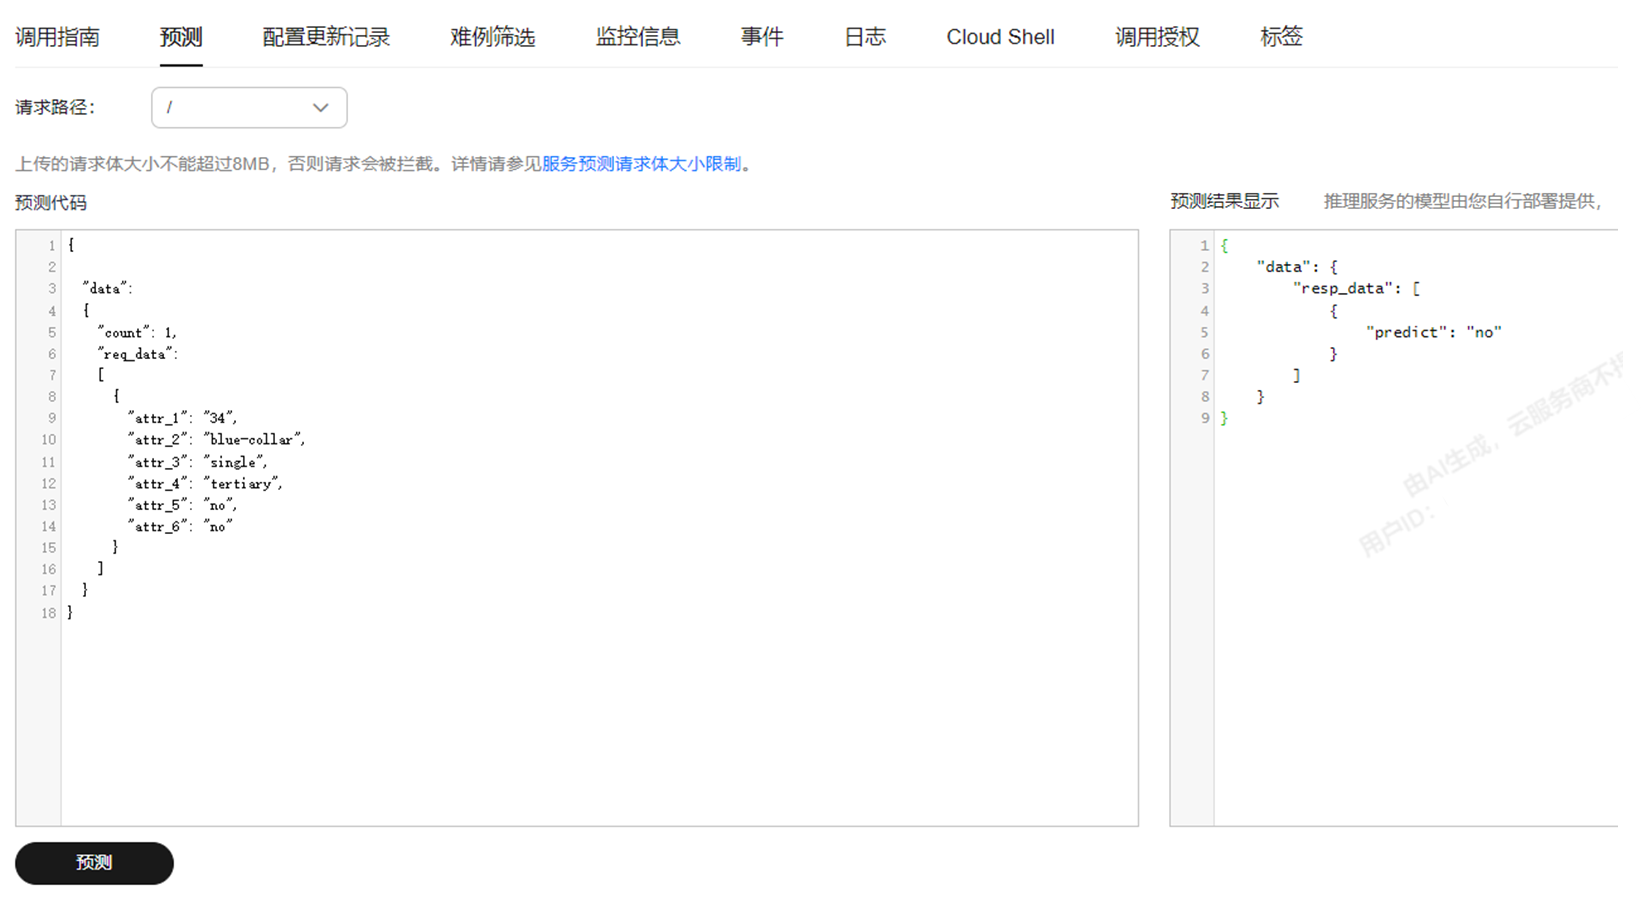Image resolution: width=1642 pixels, height=900 pixels.
Task: Switch to 配置更新记录 tab
Action: coord(326,37)
